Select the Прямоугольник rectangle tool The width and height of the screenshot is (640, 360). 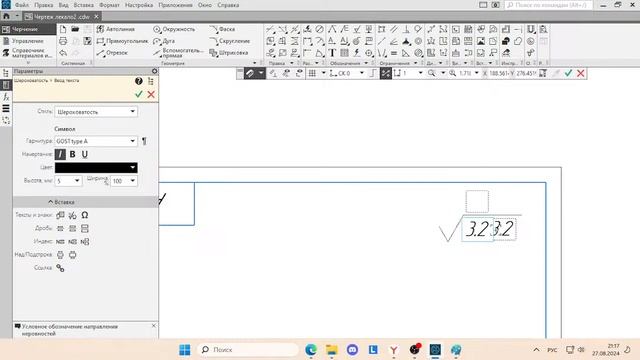pyautogui.click(x=122, y=41)
